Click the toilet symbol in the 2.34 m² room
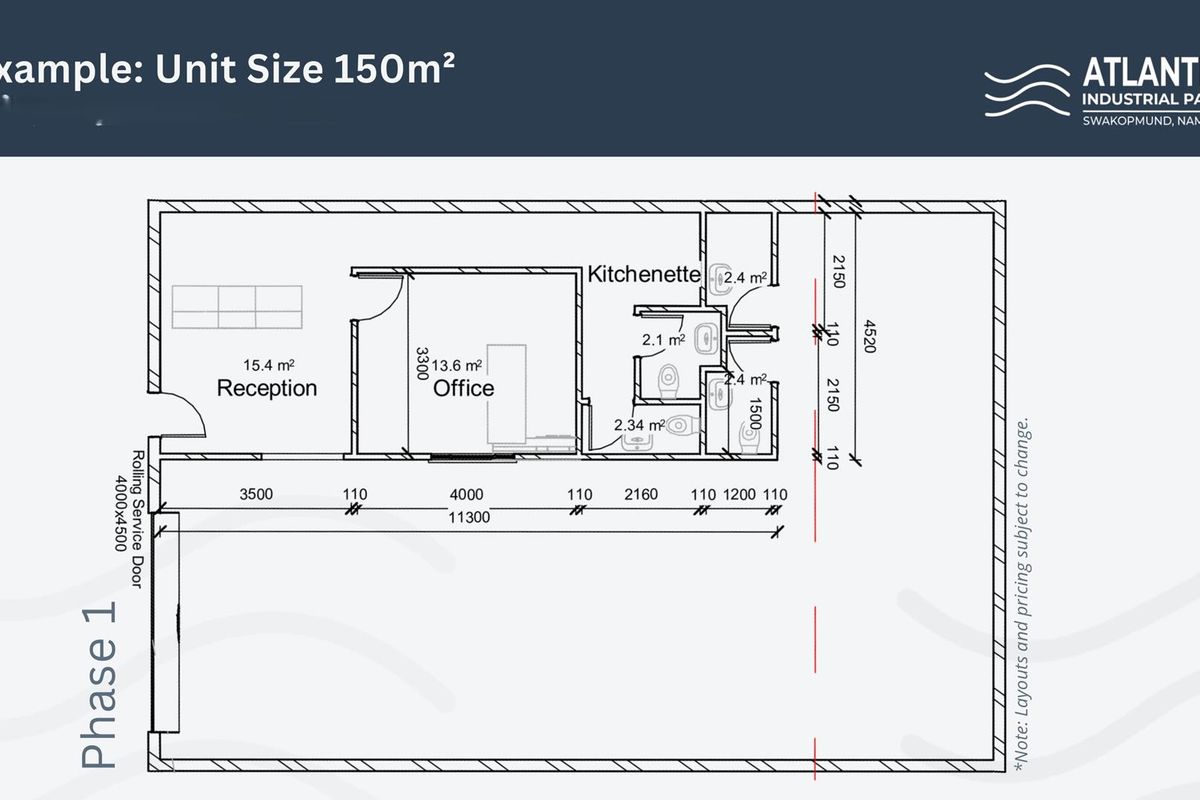This screenshot has width=1200, height=800. 681,425
